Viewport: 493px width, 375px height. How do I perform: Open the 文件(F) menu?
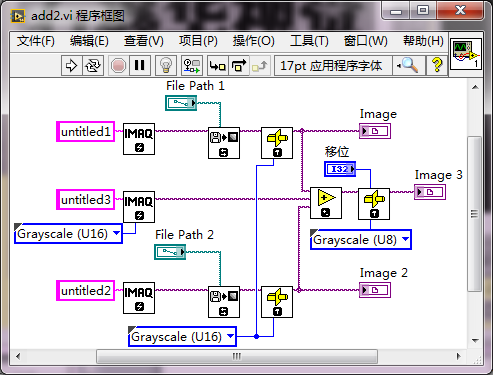tap(36, 41)
